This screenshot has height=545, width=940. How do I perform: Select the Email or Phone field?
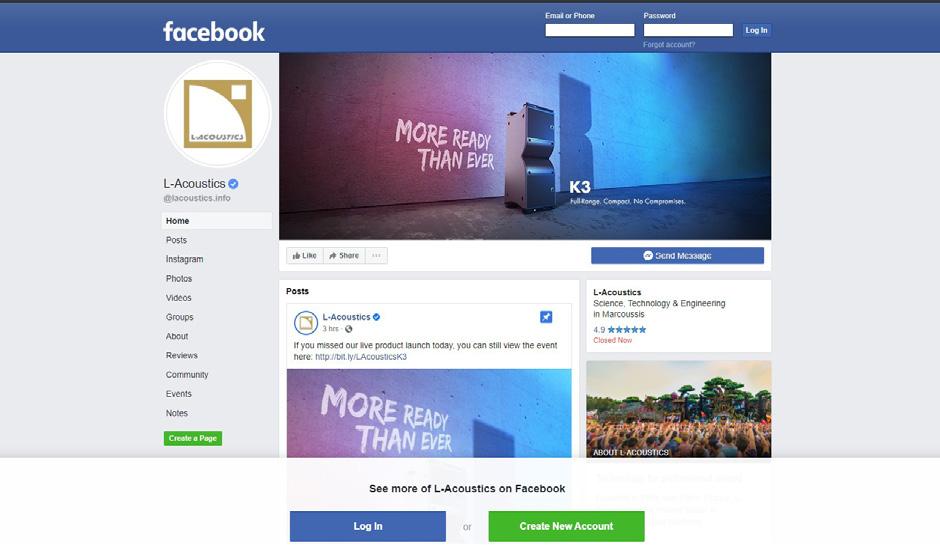coord(589,30)
